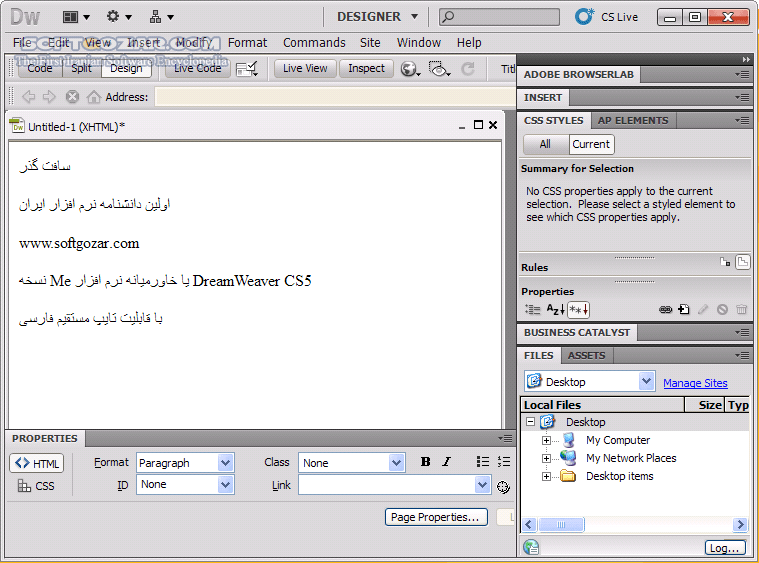Open the Visual Aids eye icon
759x563 pixels.
pyautogui.click(x=439, y=69)
